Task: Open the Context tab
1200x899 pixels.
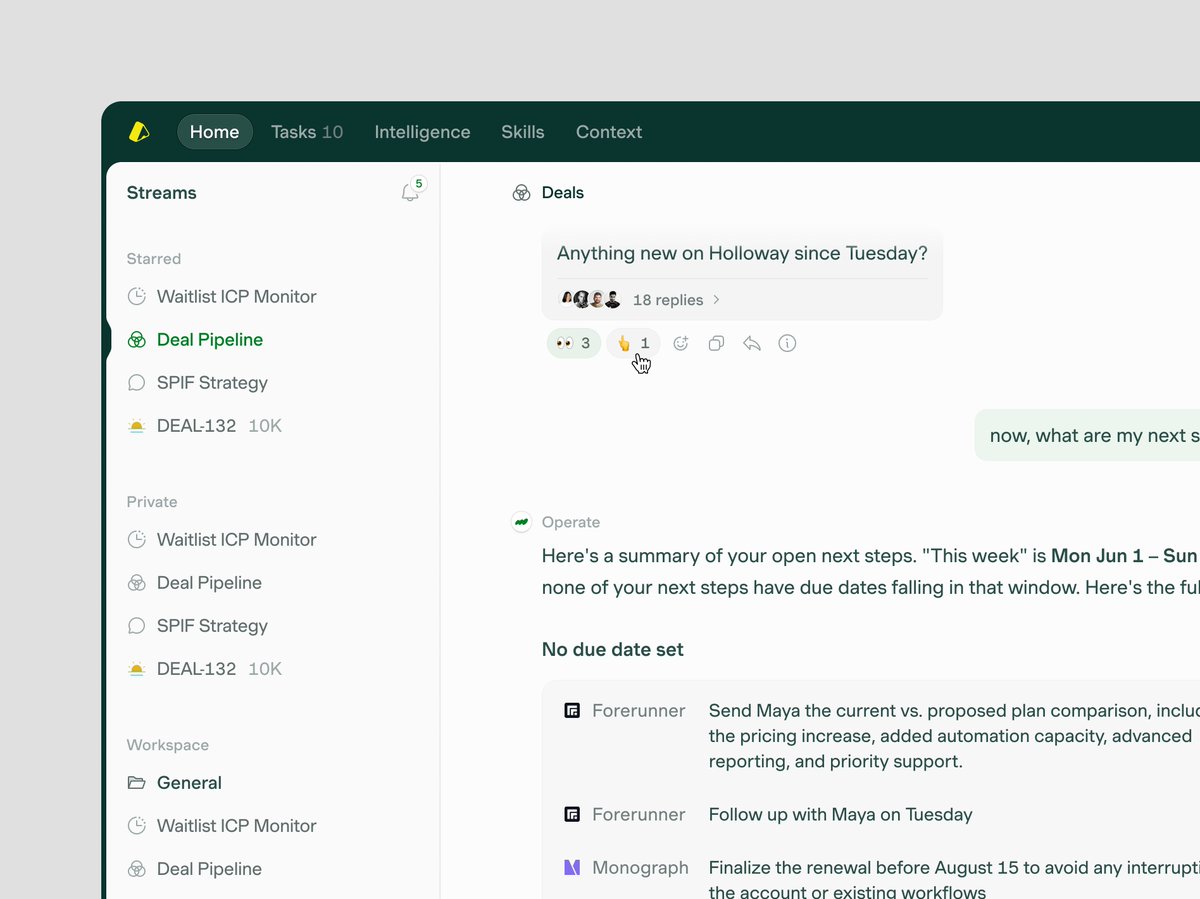Action: [609, 132]
